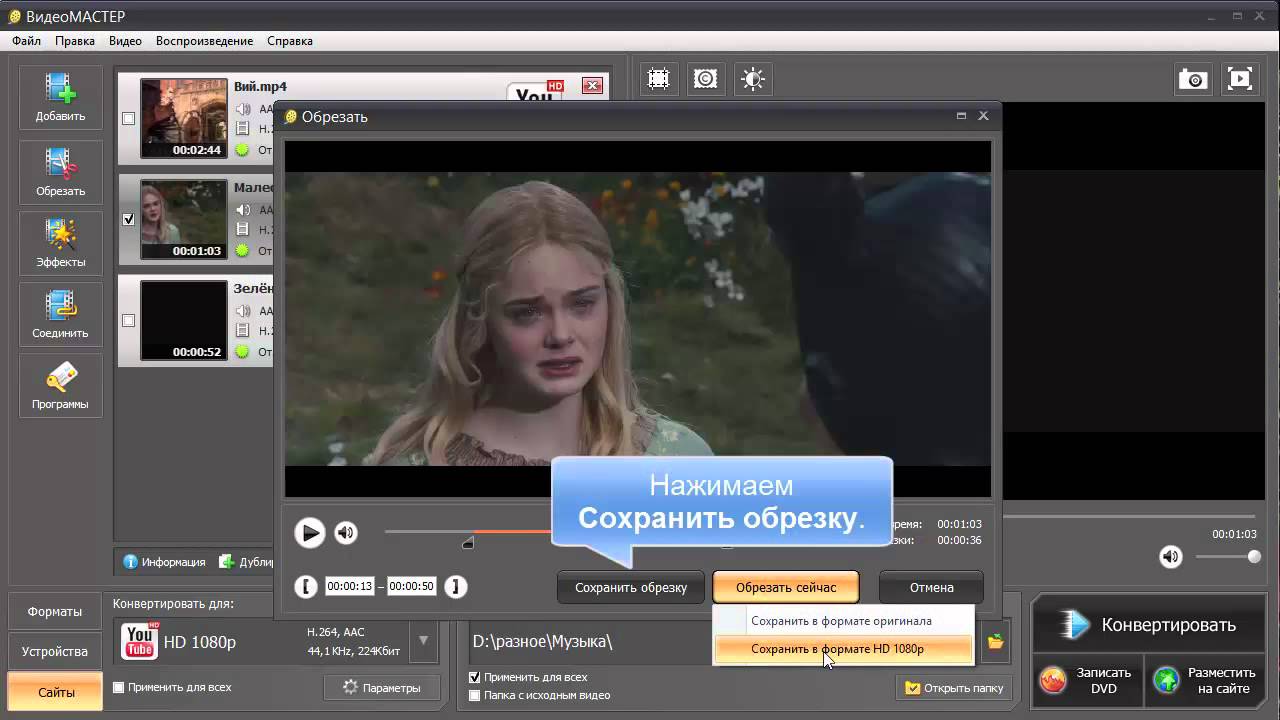Click Отмена to cancel trimming
This screenshot has width=1280, height=720.
[x=931, y=587]
